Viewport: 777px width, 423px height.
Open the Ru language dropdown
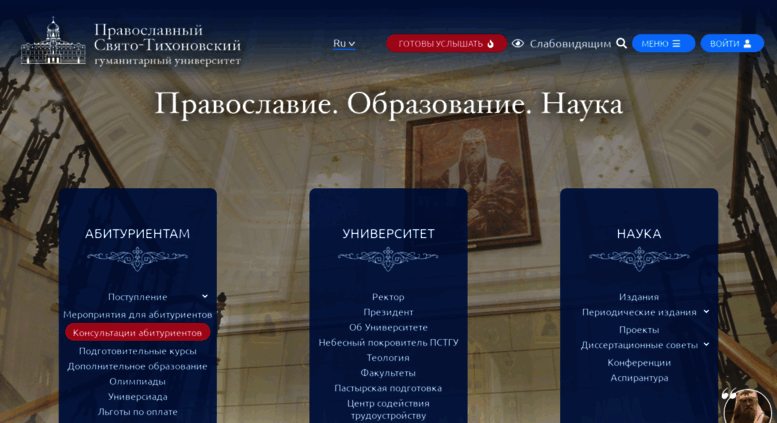coord(344,44)
